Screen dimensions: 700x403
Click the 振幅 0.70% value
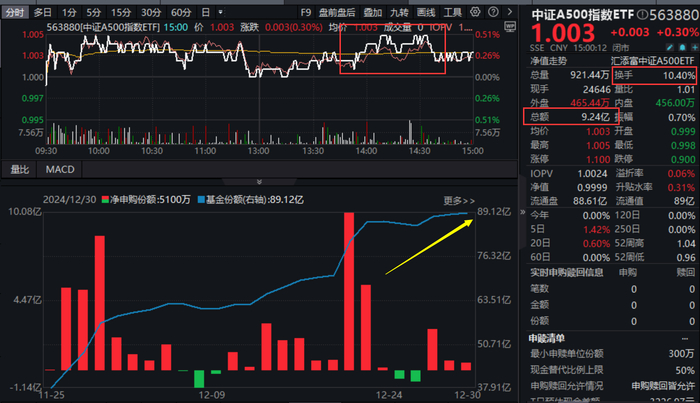coord(681,118)
